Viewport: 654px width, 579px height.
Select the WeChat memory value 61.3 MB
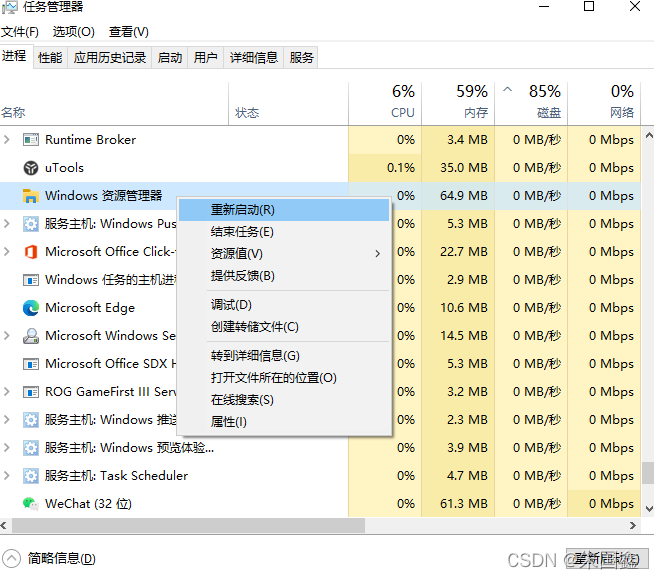click(464, 503)
